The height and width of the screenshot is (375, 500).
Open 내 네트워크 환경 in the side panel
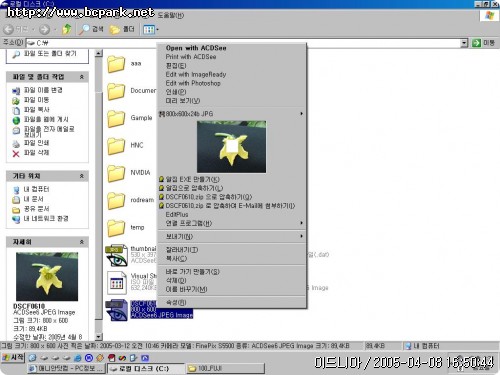pyautogui.click(x=40, y=218)
